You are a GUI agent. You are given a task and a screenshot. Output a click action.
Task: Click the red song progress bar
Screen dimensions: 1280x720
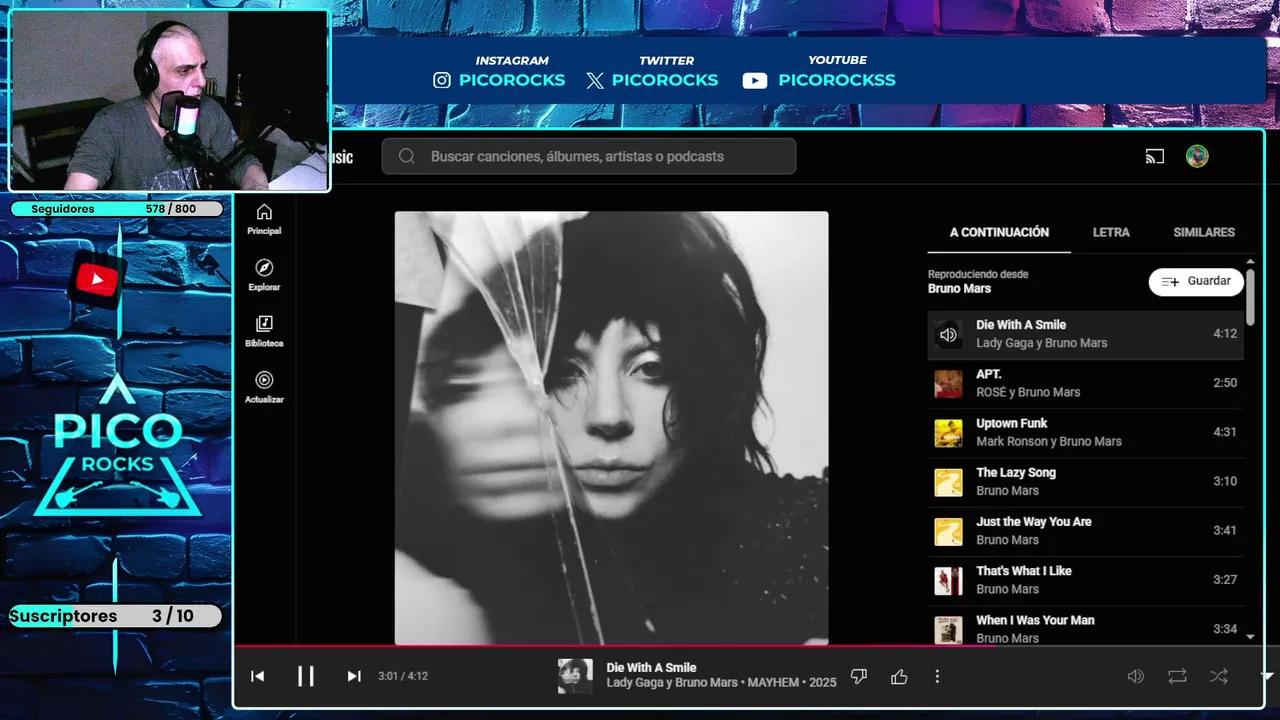(x=615, y=646)
